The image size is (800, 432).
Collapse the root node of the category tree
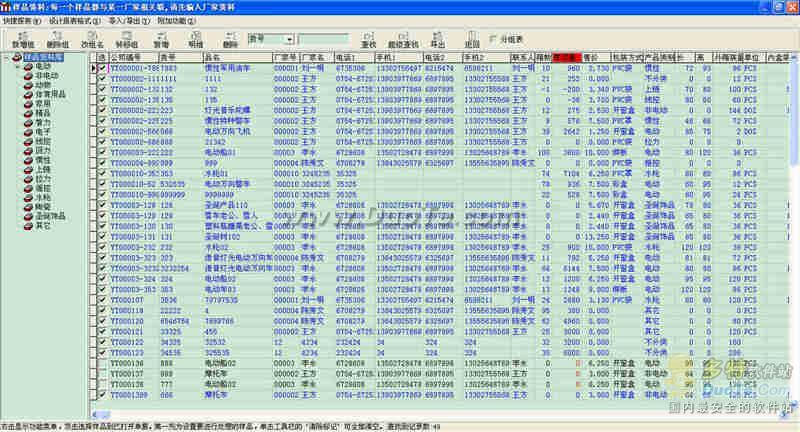(8, 58)
